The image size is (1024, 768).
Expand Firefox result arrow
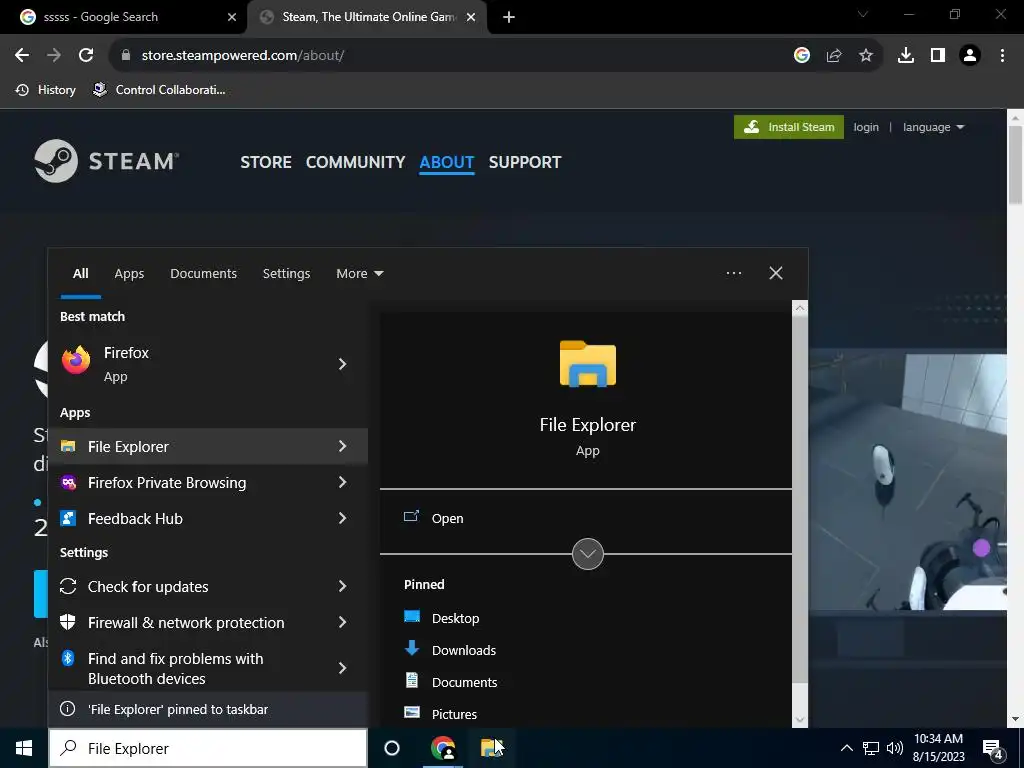pyautogui.click(x=342, y=364)
